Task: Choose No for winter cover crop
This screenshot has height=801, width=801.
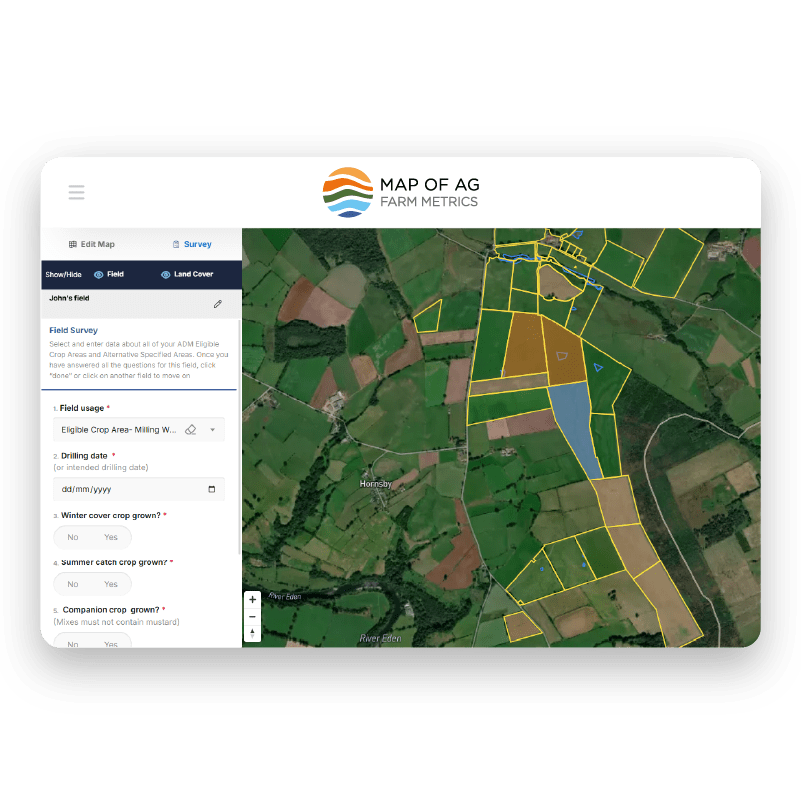Action: 73,537
